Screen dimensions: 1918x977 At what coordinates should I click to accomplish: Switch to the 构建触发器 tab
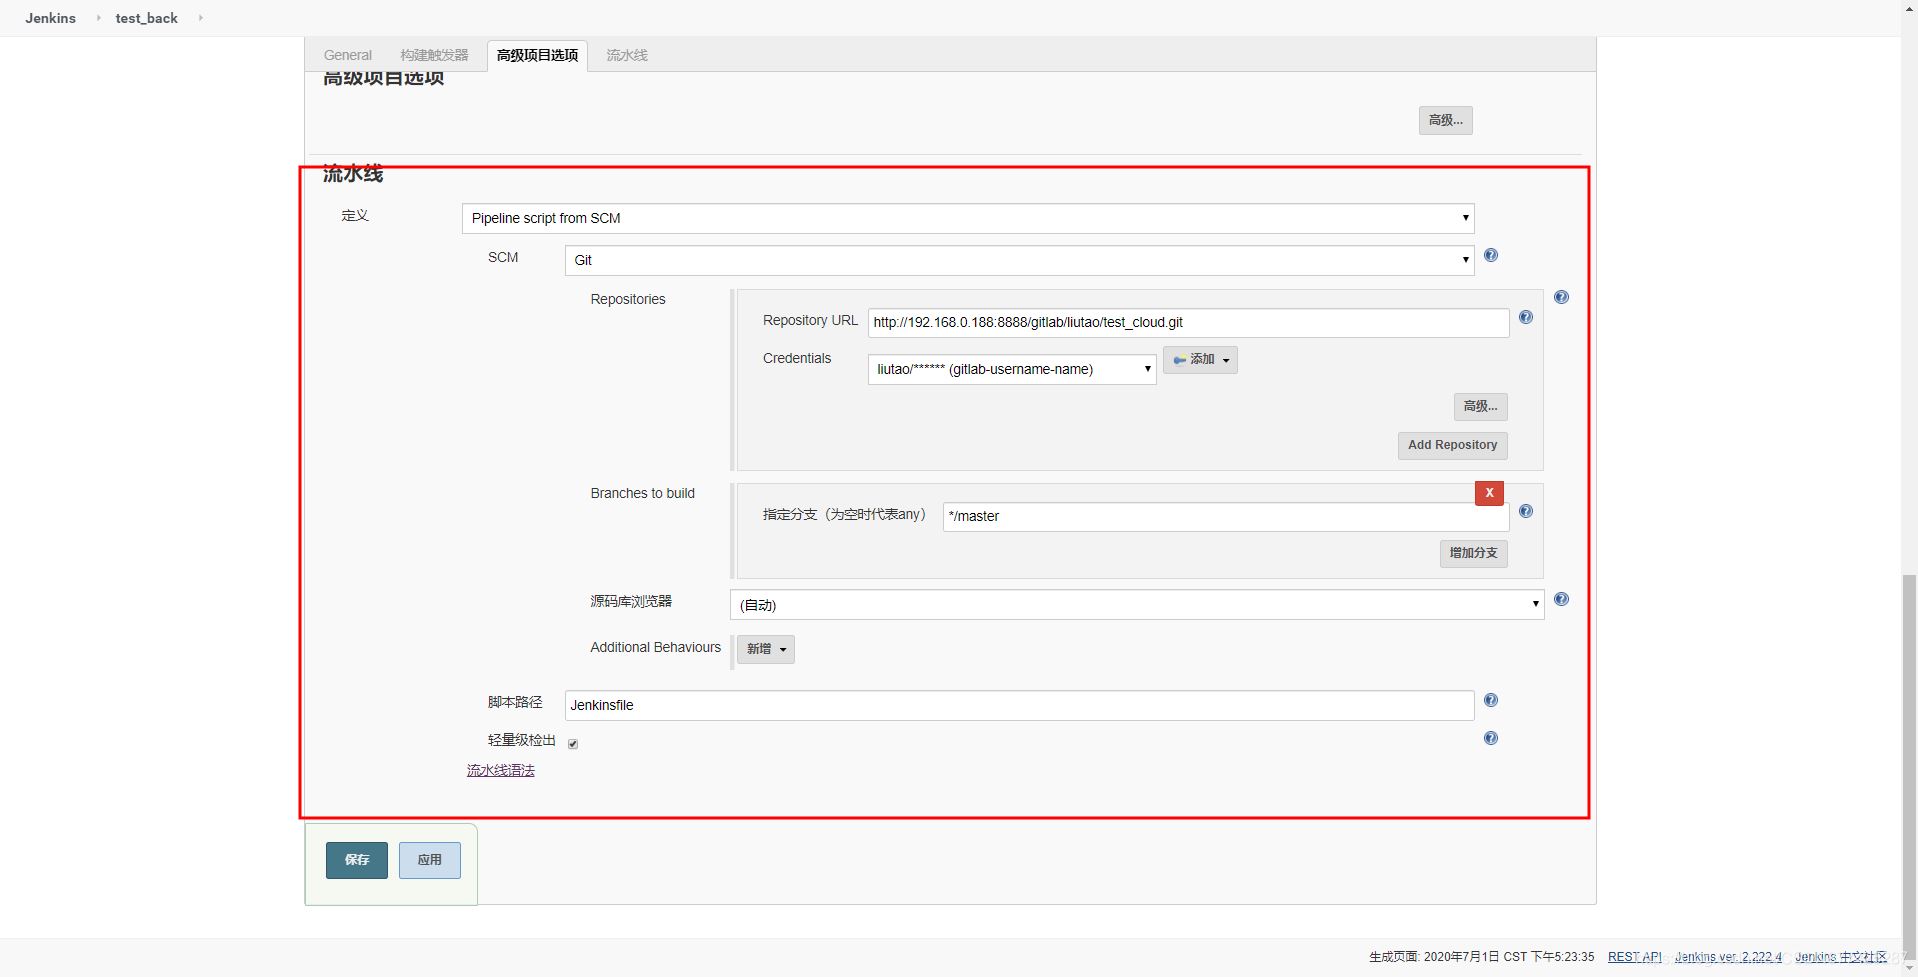coord(434,56)
